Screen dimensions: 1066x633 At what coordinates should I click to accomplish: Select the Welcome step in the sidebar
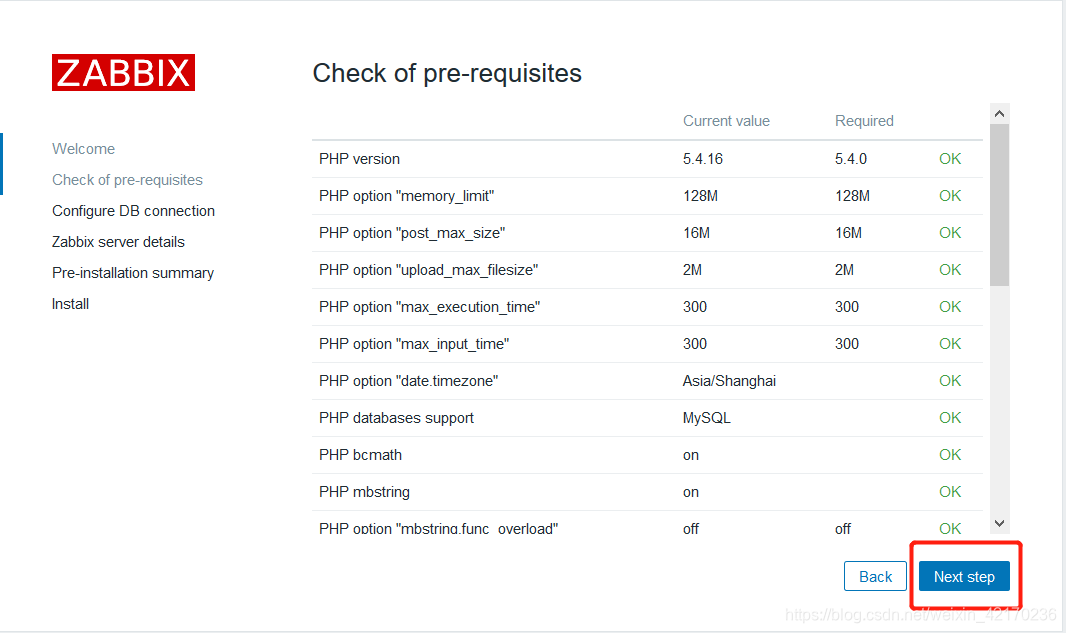pyautogui.click(x=83, y=149)
